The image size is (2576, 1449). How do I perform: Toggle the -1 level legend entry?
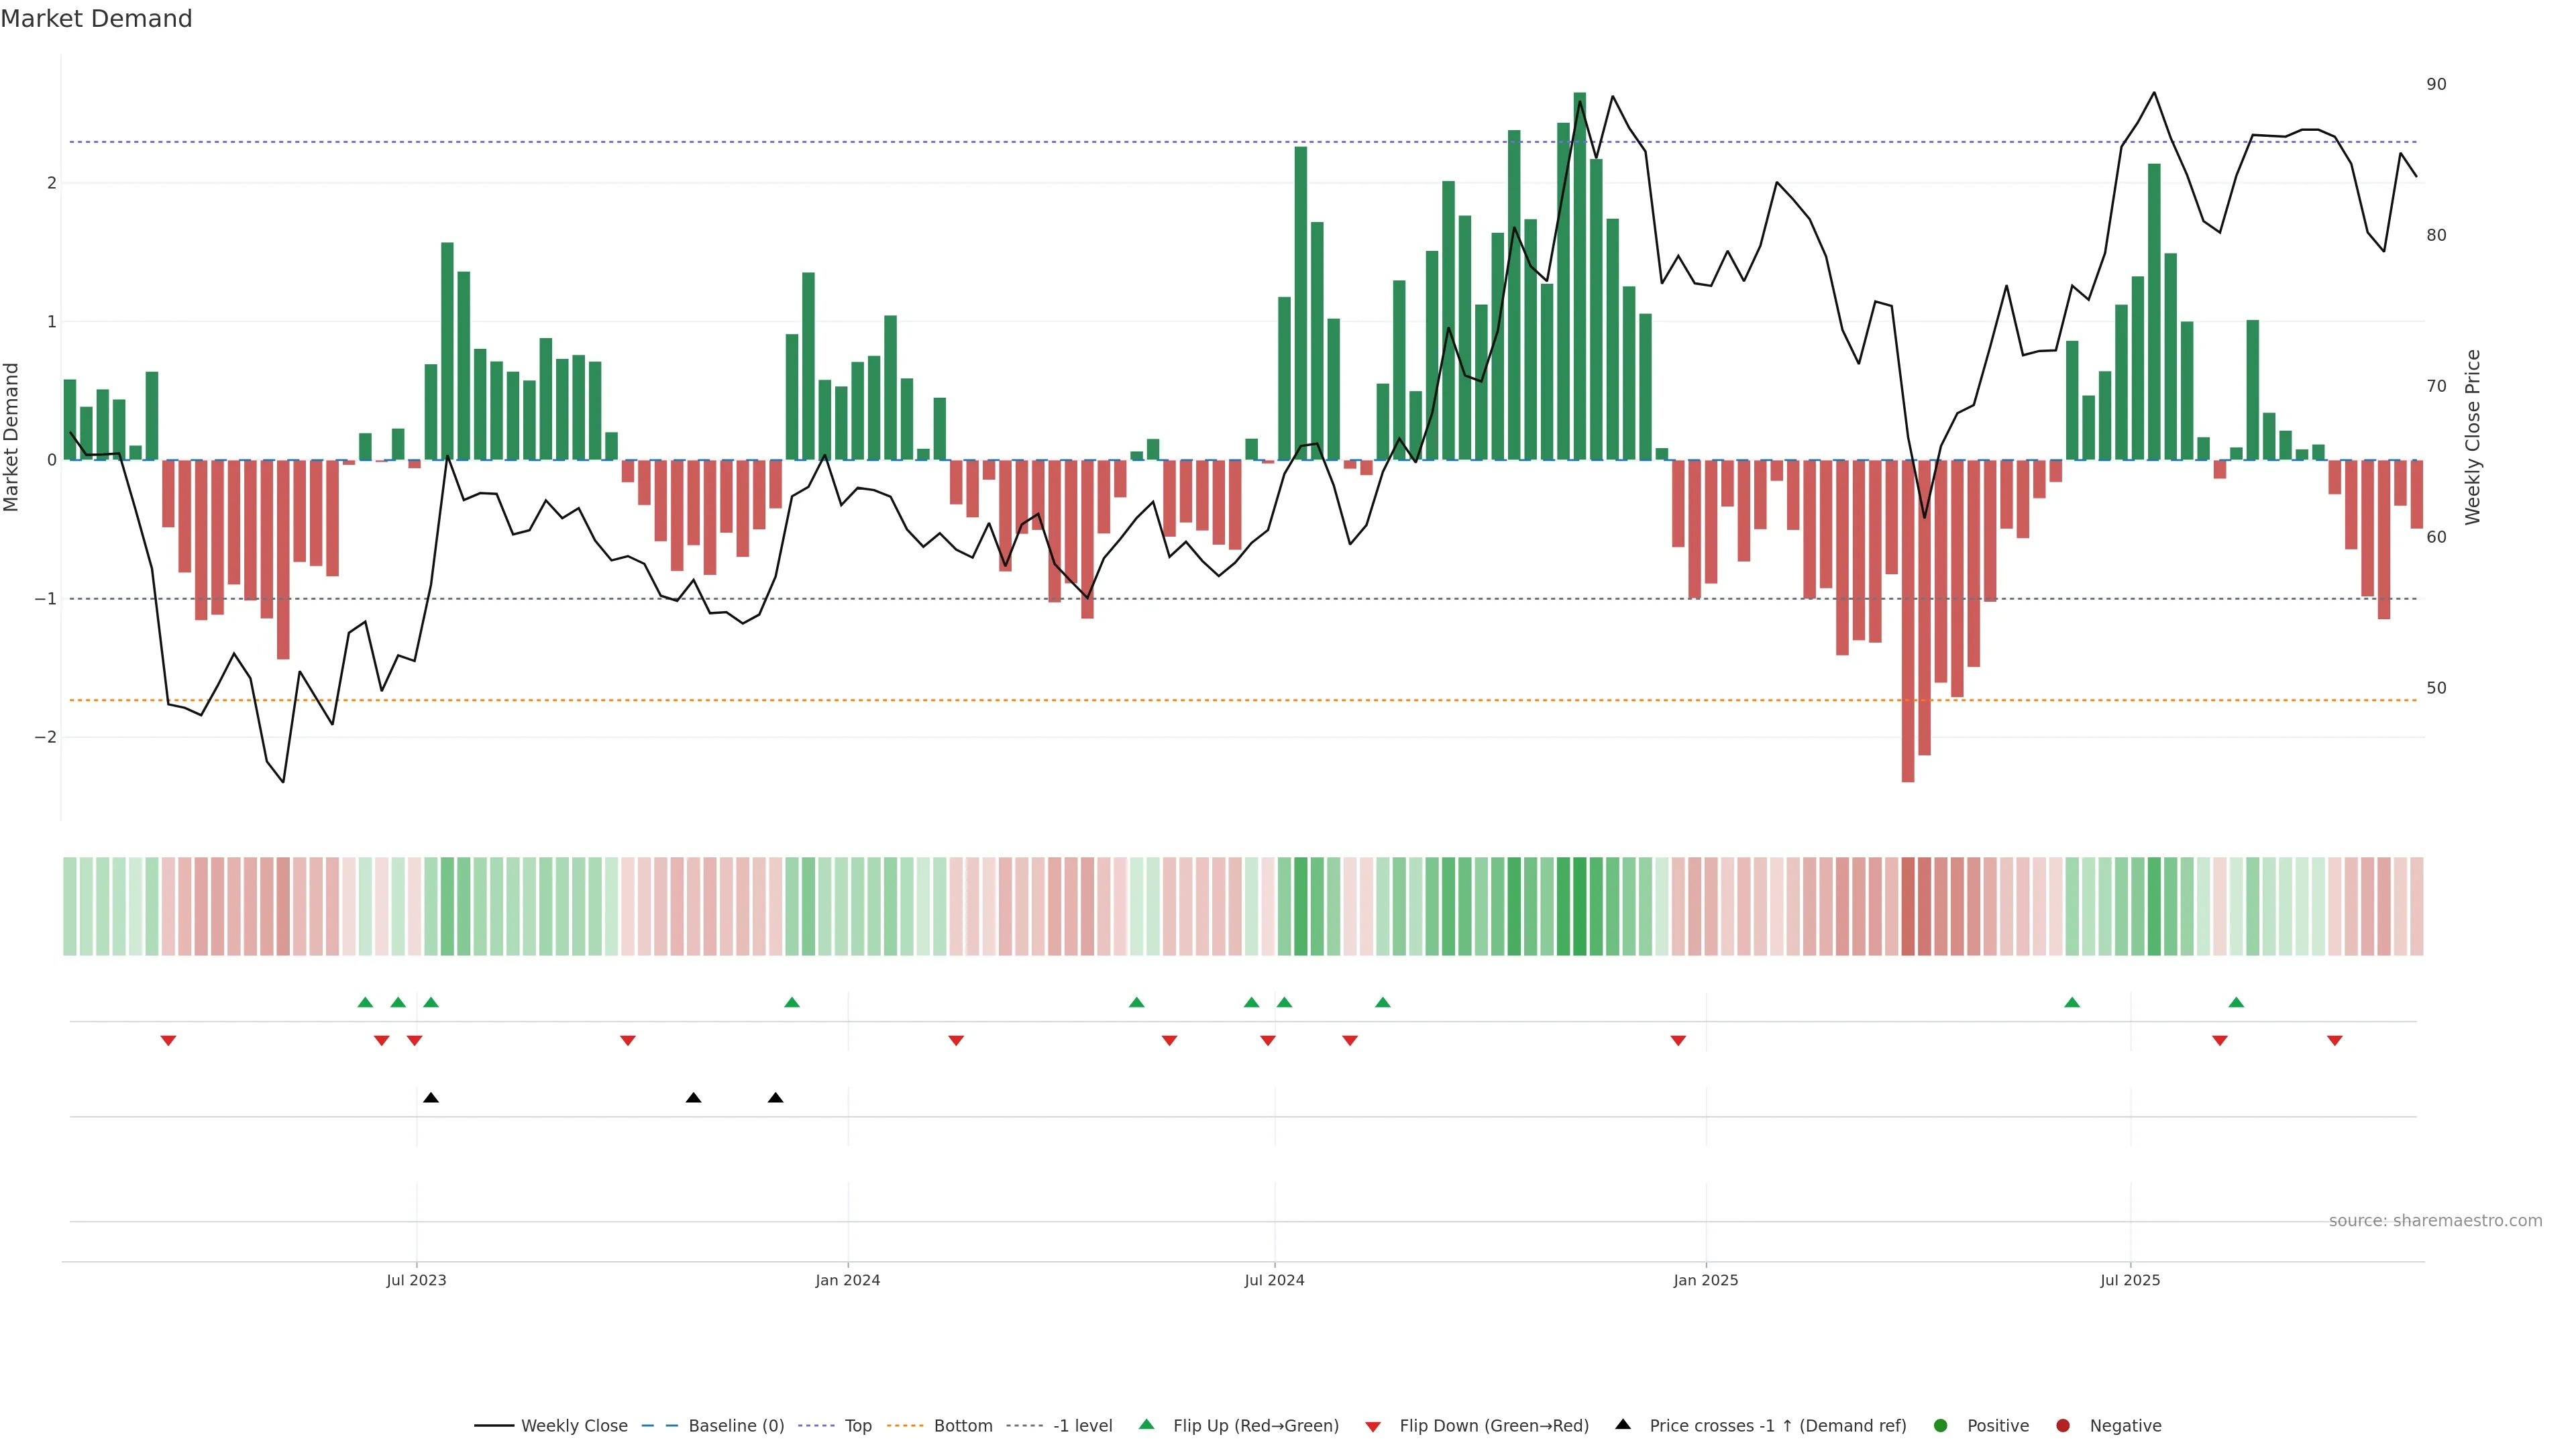point(1082,1425)
